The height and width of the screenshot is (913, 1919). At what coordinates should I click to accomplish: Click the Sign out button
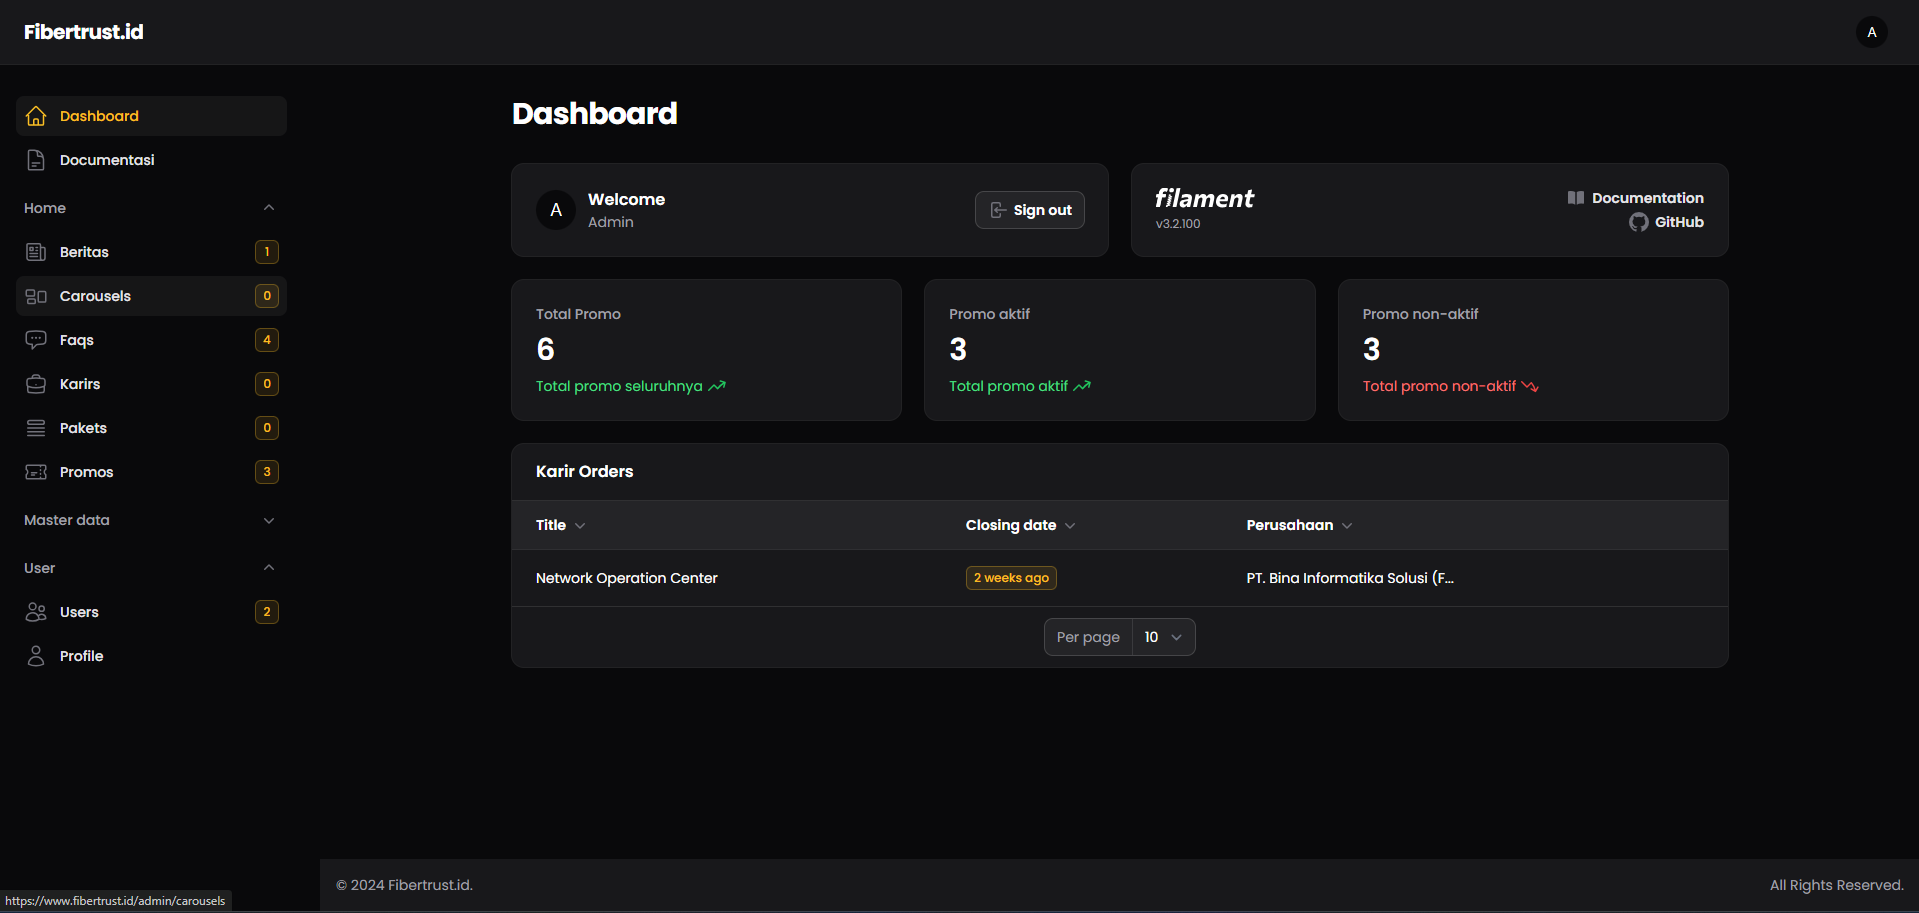1030,210
